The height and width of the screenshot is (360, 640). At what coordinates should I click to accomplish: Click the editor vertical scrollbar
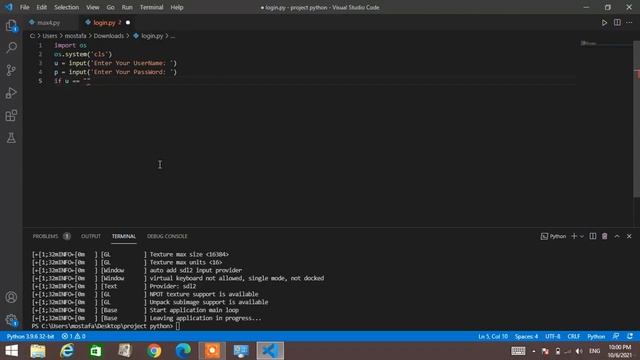[x=636, y=119]
